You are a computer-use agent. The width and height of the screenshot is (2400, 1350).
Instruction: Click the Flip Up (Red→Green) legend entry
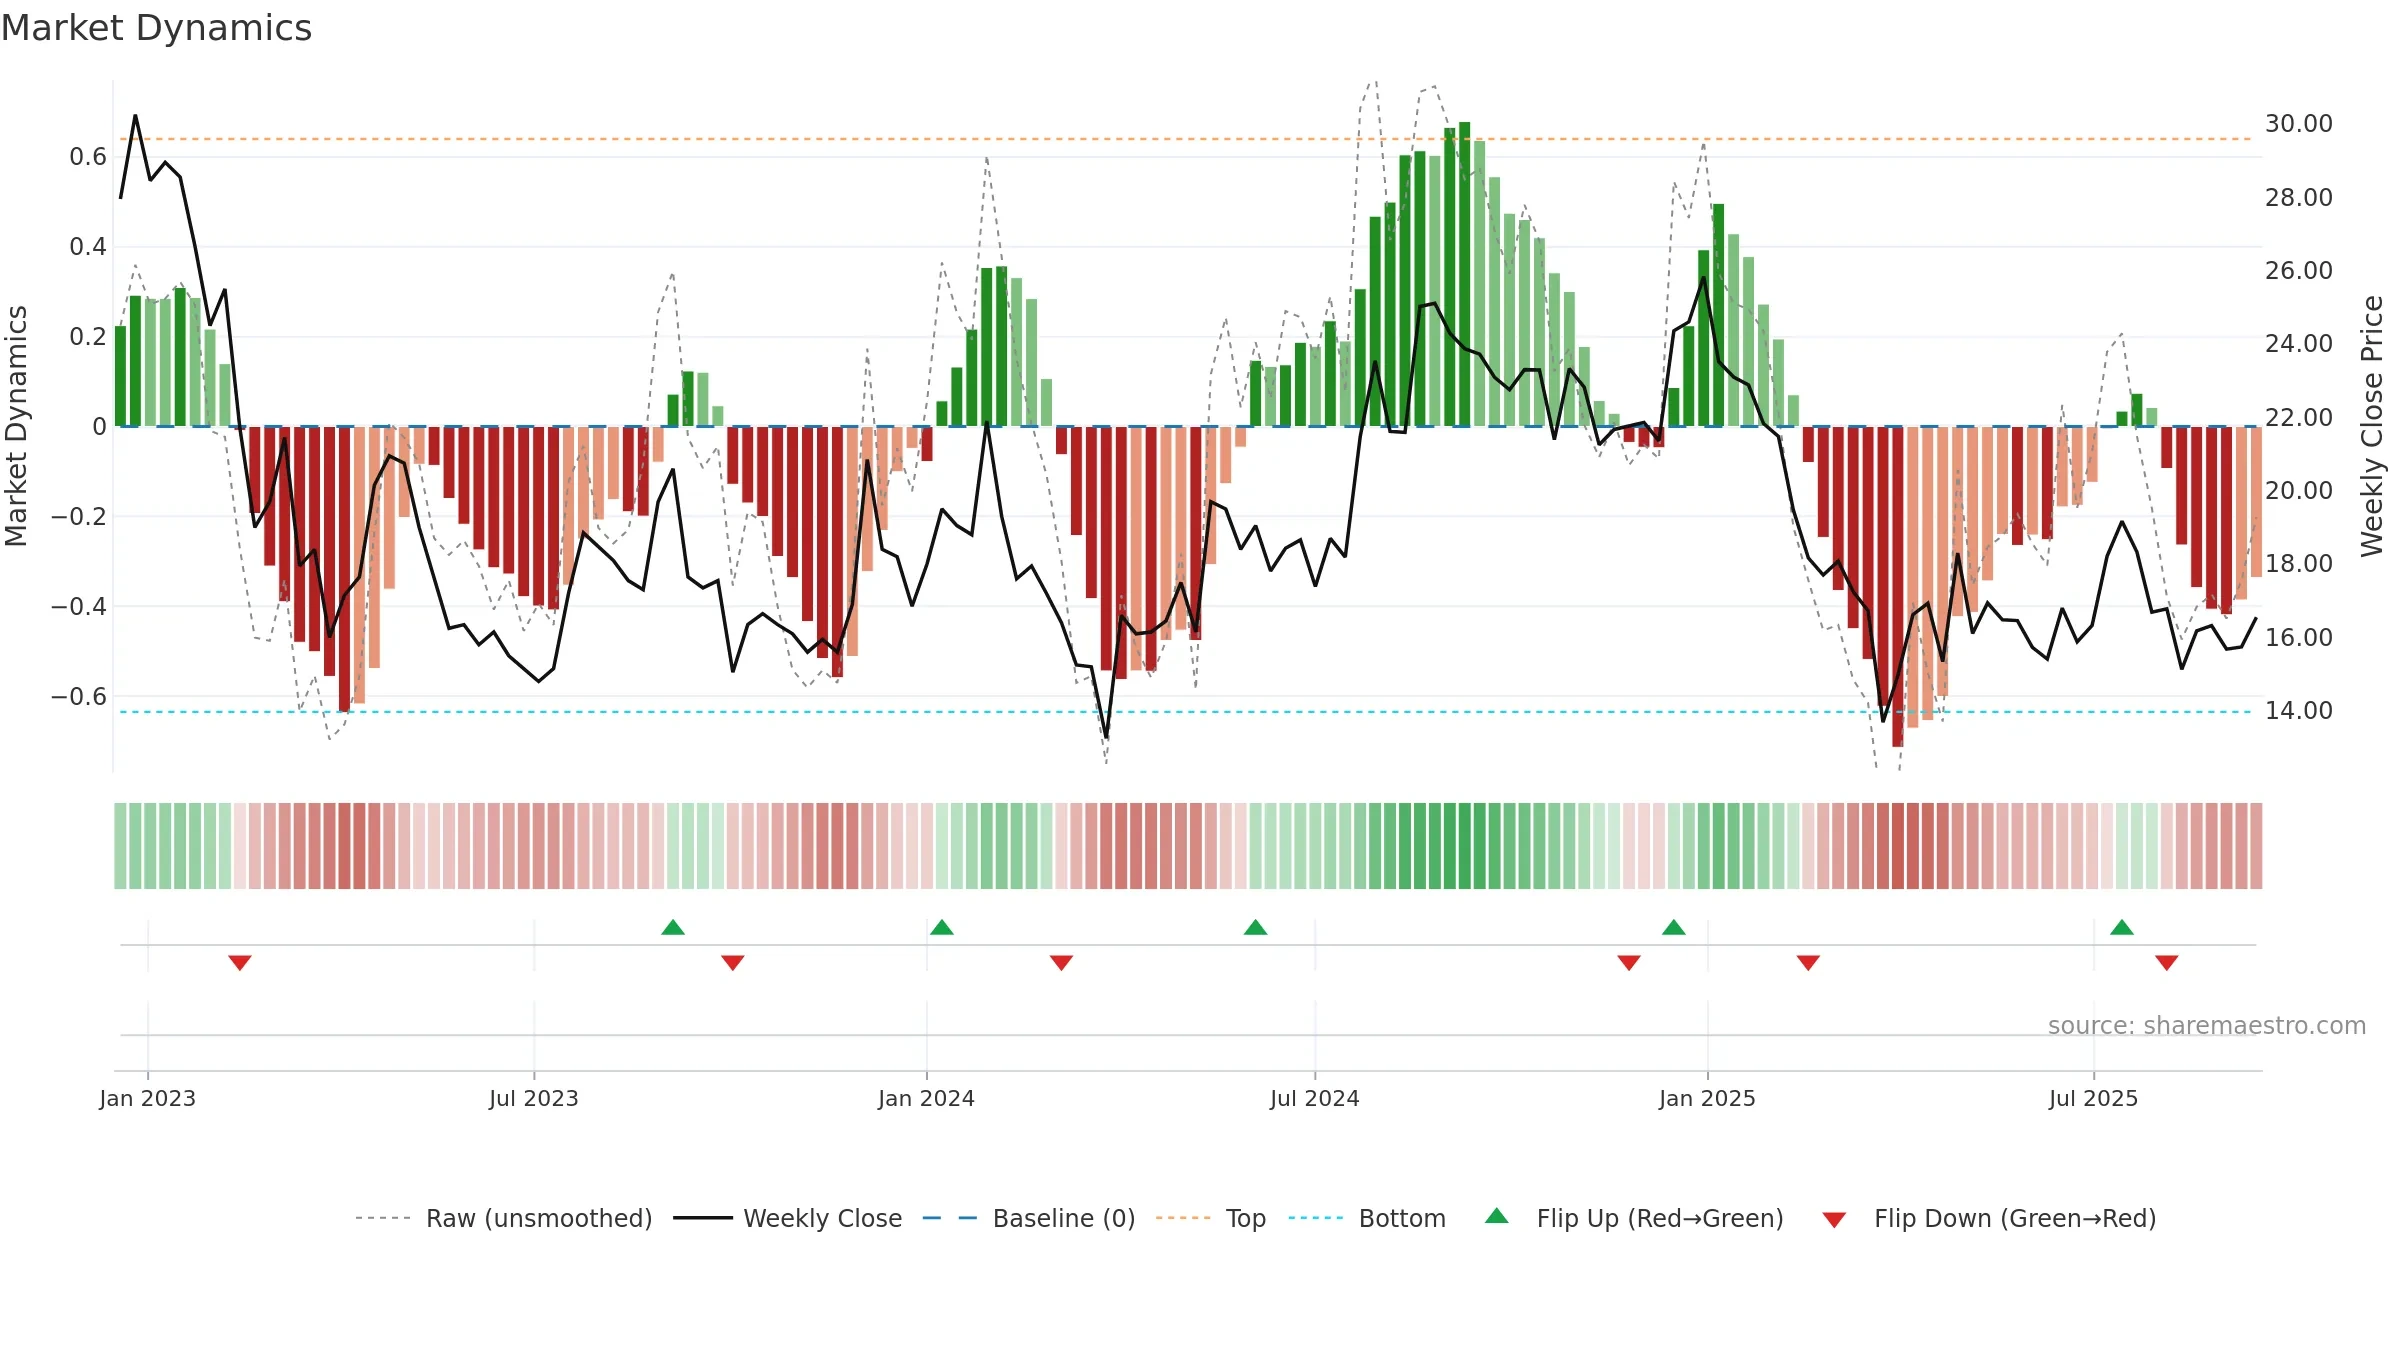pos(1634,1218)
